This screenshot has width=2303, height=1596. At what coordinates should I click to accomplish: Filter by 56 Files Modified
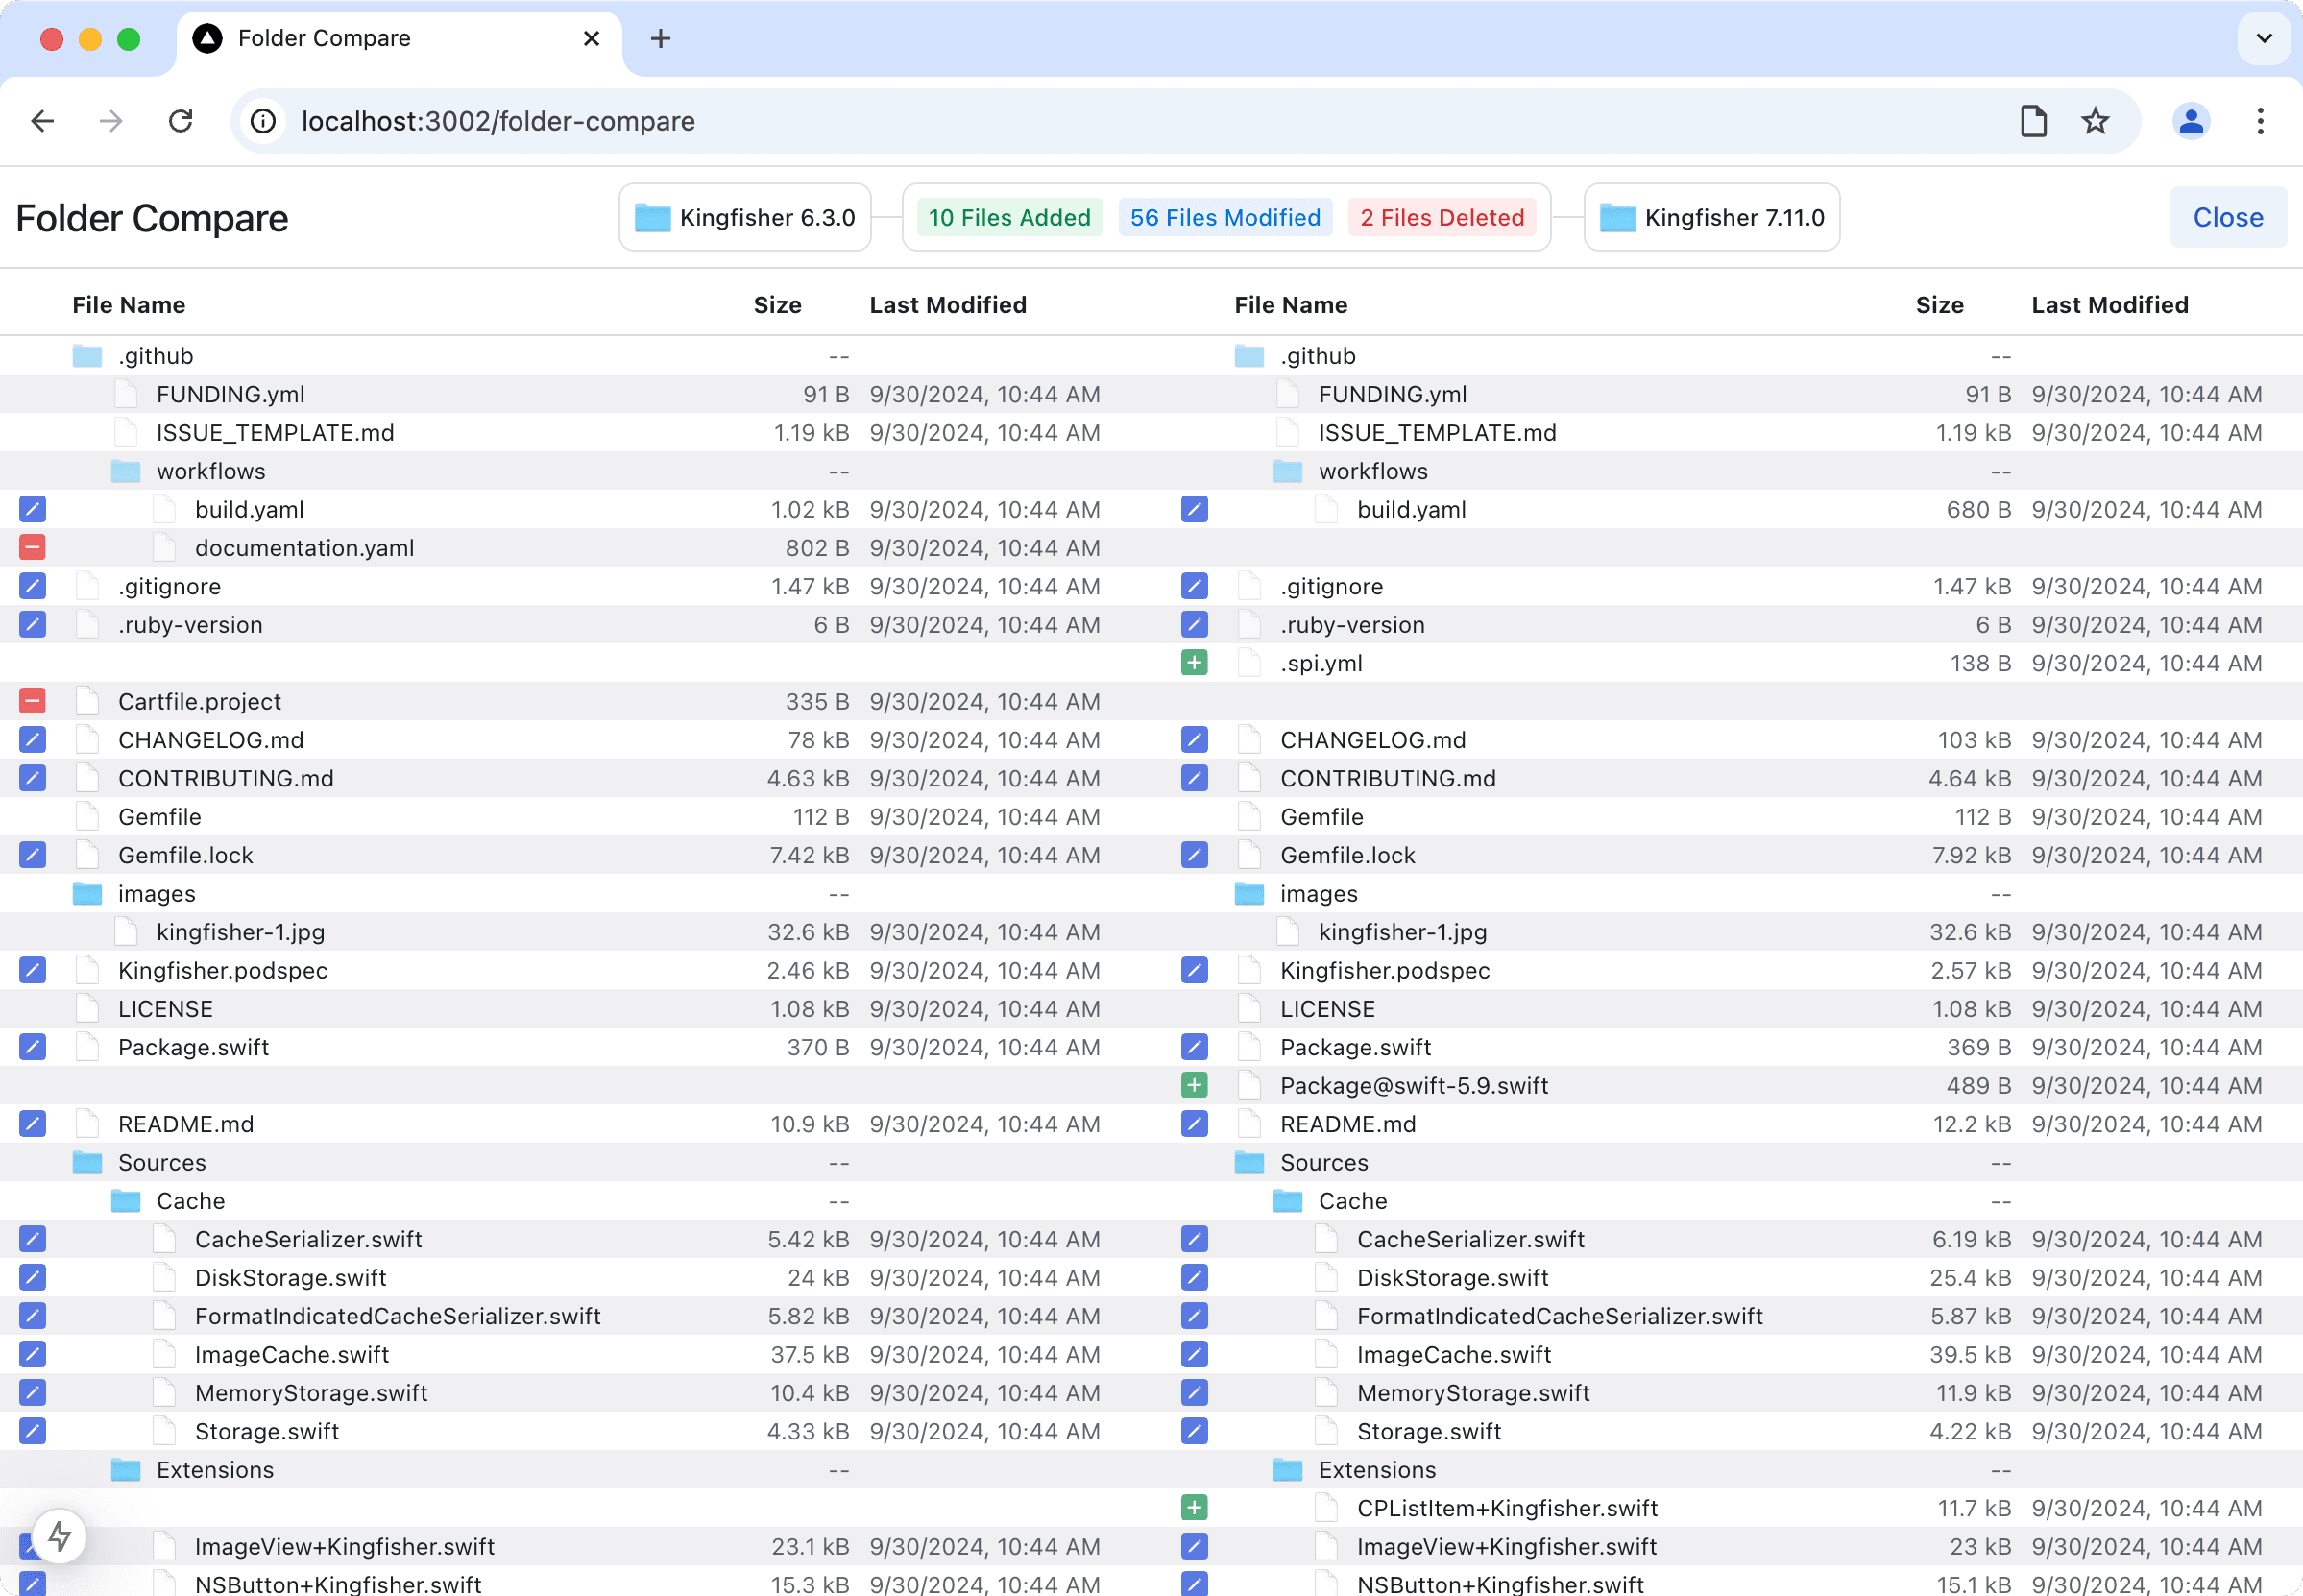click(1225, 217)
